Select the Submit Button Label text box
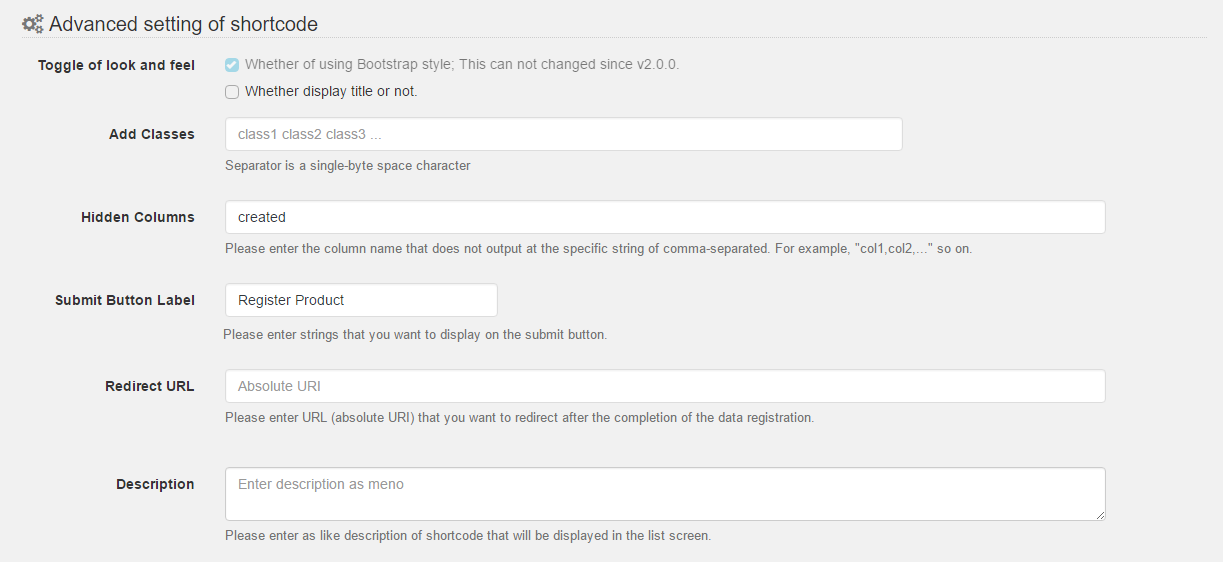The width and height of the screenshot is (1223, 562). pos(361,300)
